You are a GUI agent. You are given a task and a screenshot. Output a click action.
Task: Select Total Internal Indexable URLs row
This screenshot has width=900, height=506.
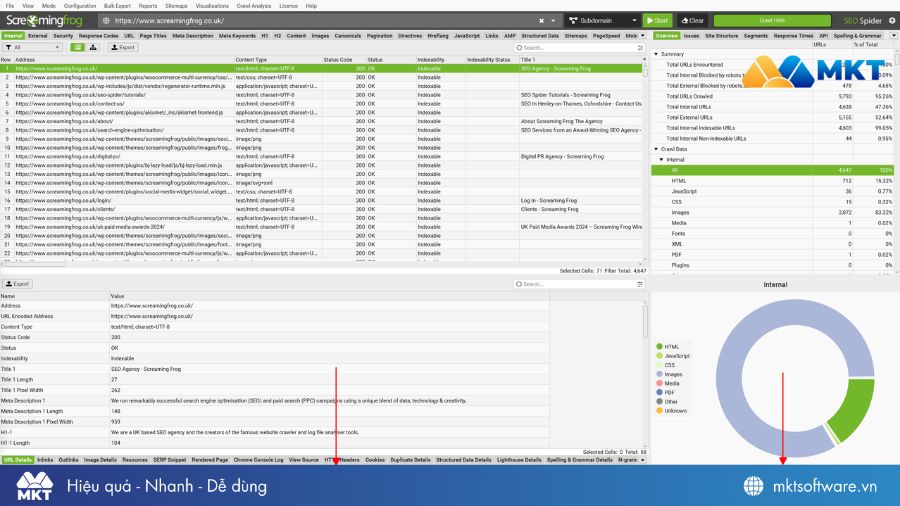click(x=772, y=128)
